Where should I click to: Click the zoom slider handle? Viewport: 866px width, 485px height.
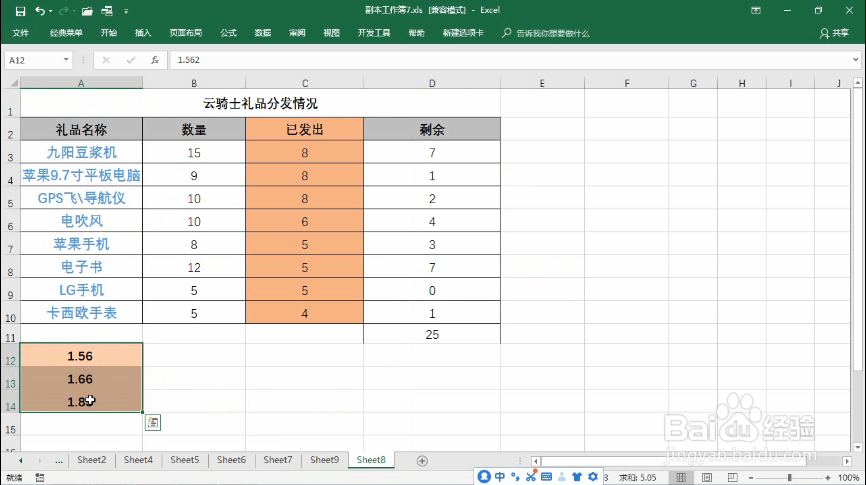(x=790, y=477)
